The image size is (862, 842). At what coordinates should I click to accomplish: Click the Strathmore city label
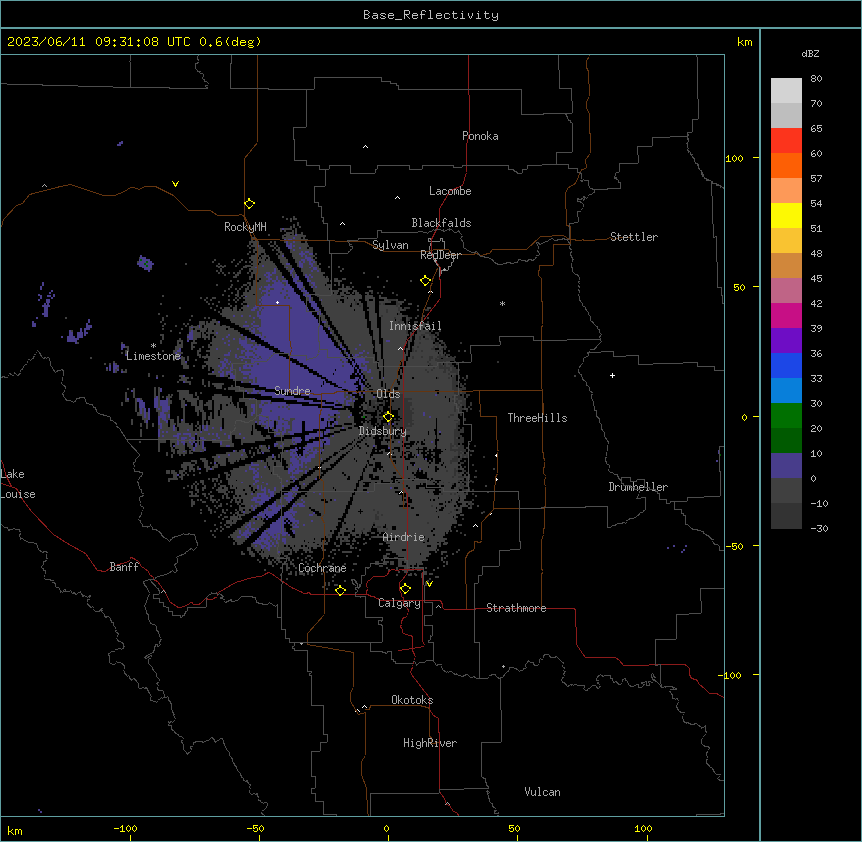coord(516,608)
